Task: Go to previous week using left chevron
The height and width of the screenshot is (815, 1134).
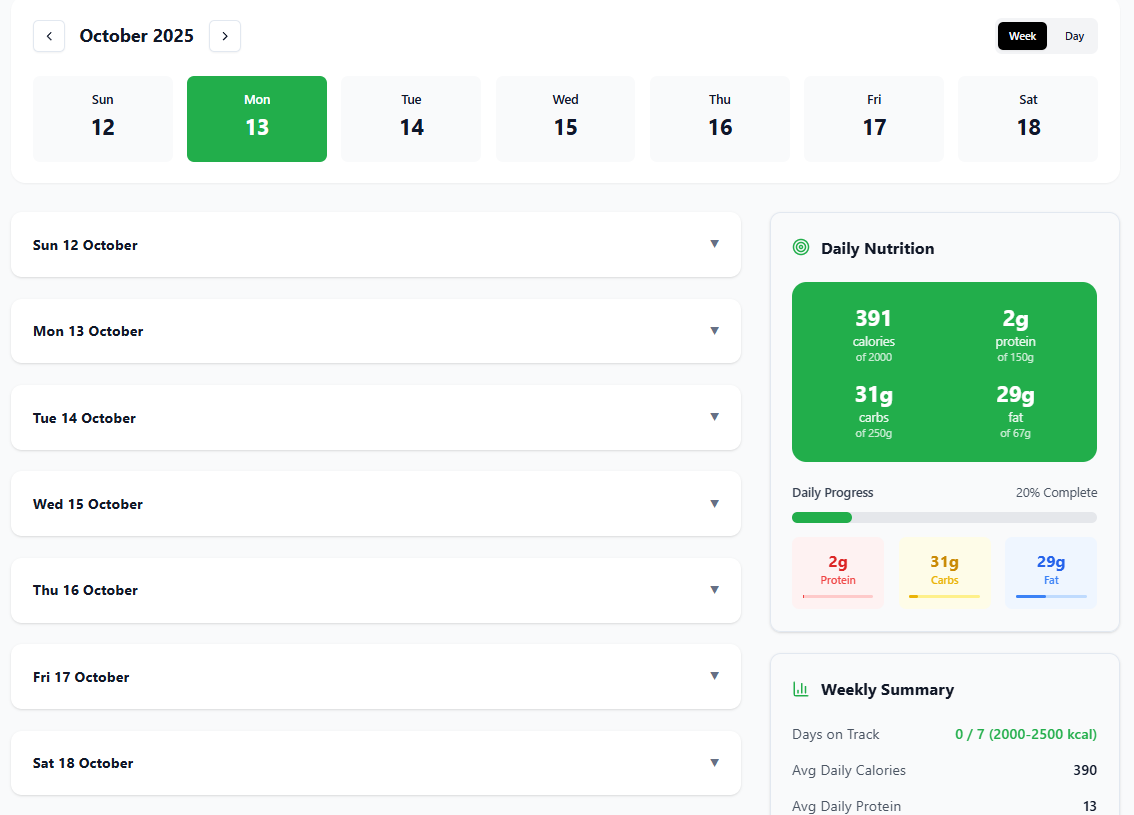Action: 49,36
